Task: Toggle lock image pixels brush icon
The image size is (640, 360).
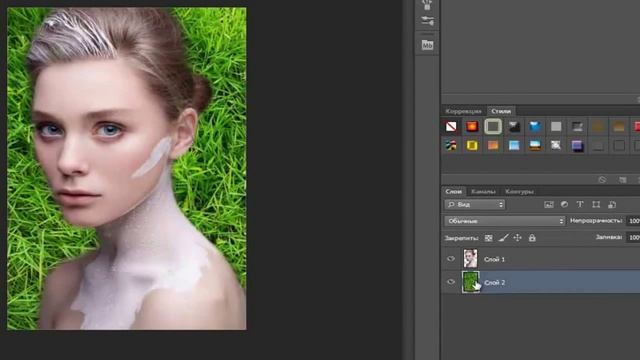Action: pos(503,238)
